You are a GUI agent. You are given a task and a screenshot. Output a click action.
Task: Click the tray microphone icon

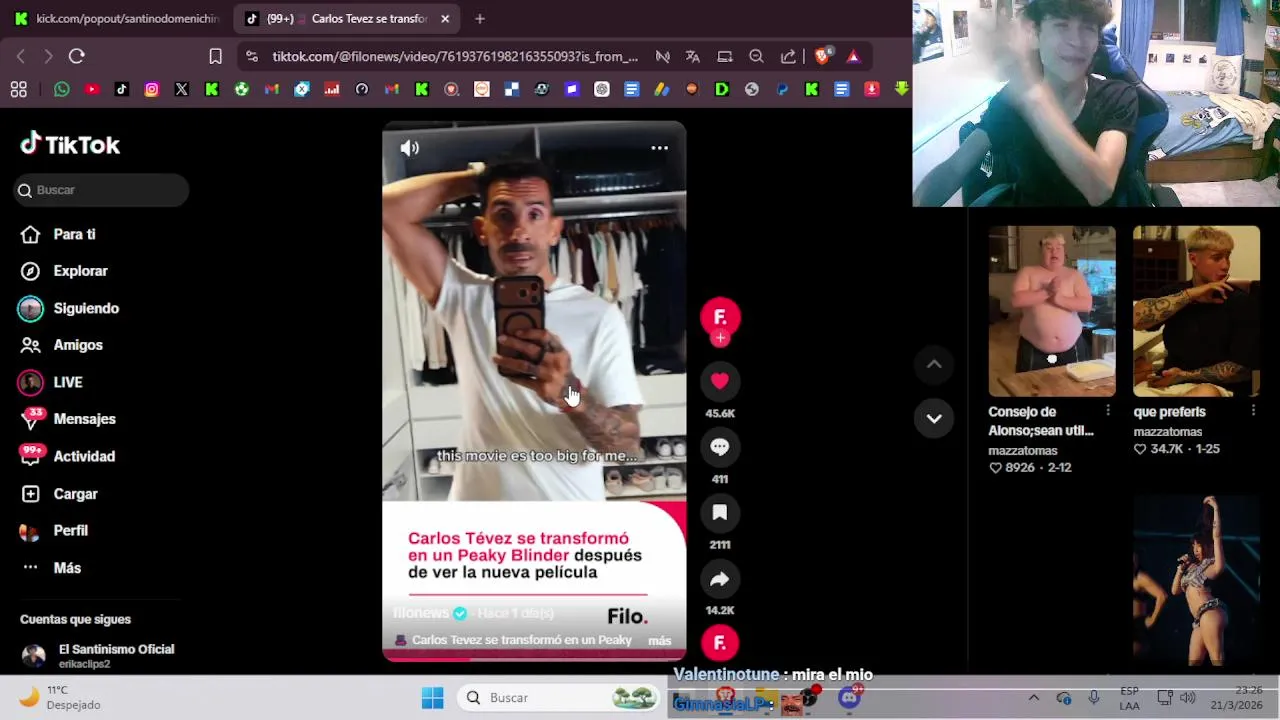pyautogui.click(x=1094, y=698)
